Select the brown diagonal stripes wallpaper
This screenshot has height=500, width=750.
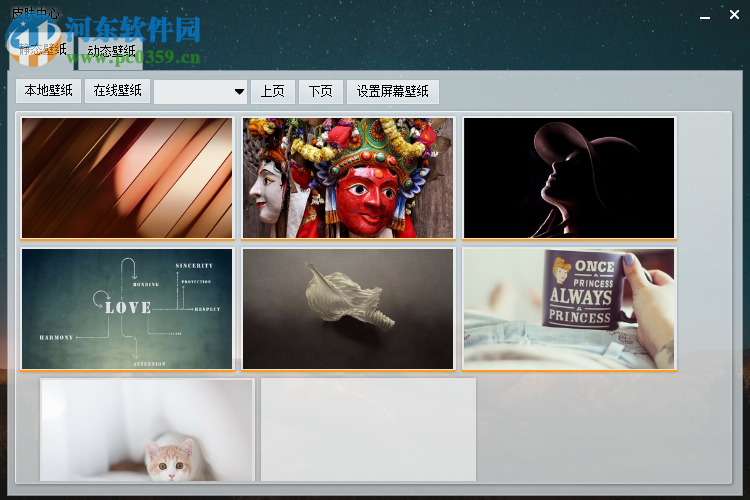[x=127, y=178]
